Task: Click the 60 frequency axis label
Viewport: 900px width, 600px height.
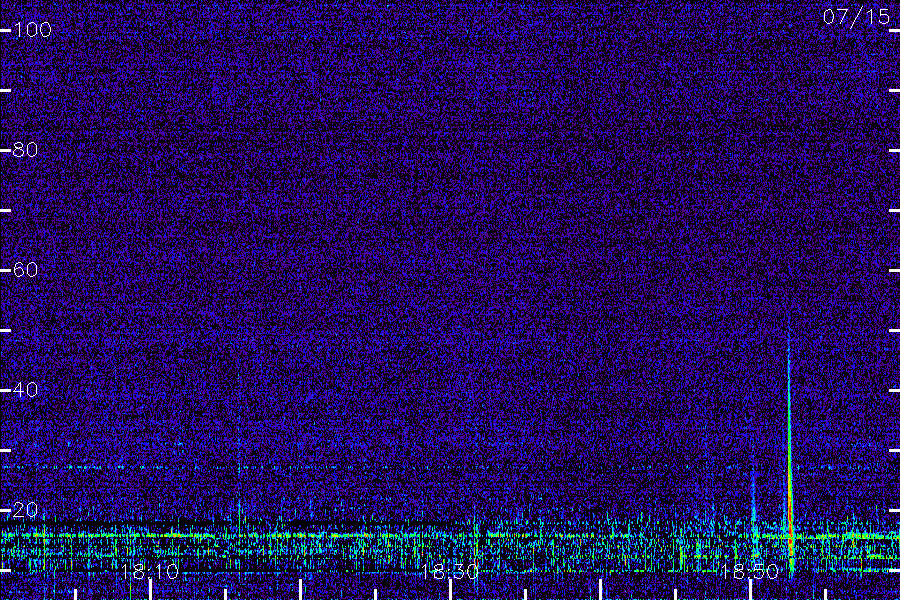Action: (x=26, y=270)
